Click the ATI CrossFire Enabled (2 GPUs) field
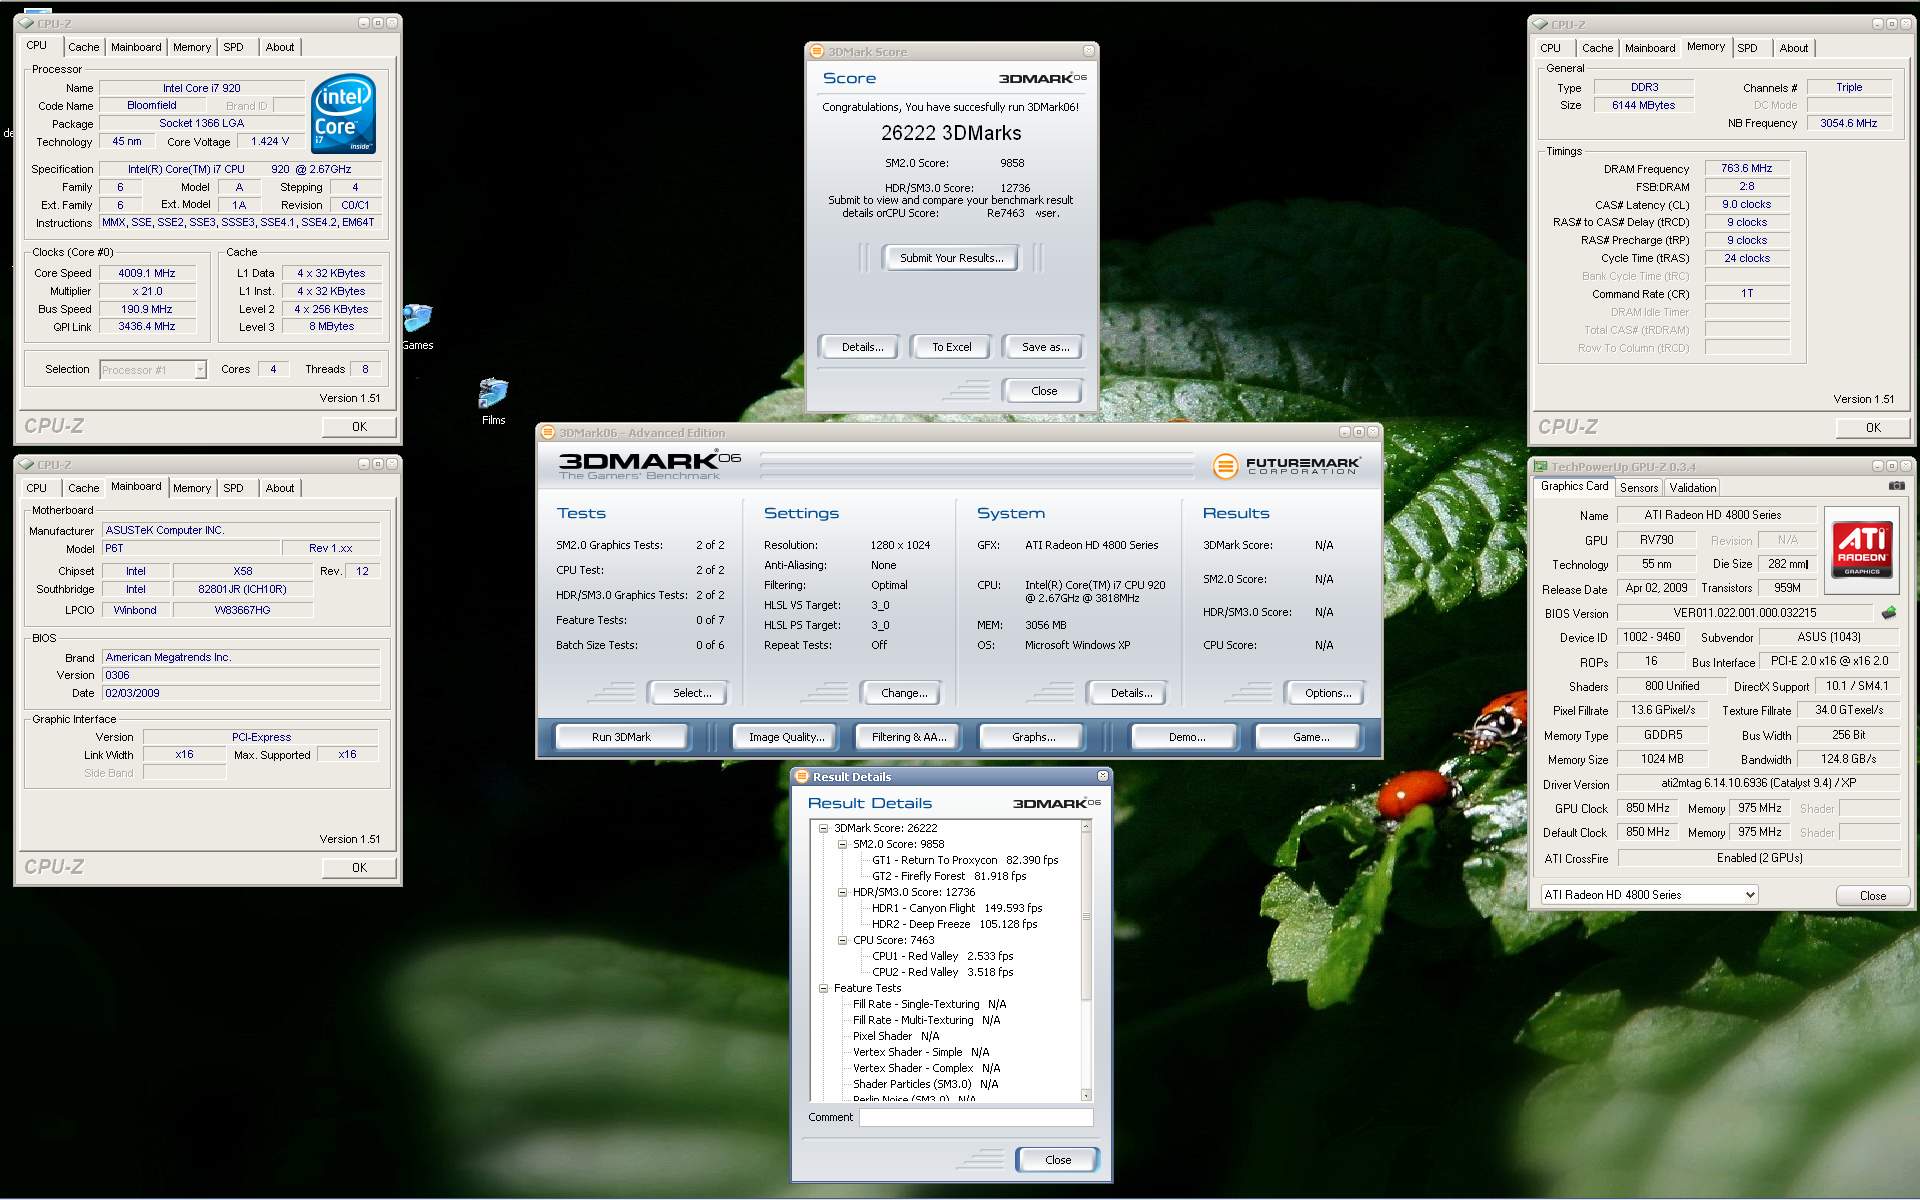This screenshot has height=1200, width=1920. [x=1759, y=858]
